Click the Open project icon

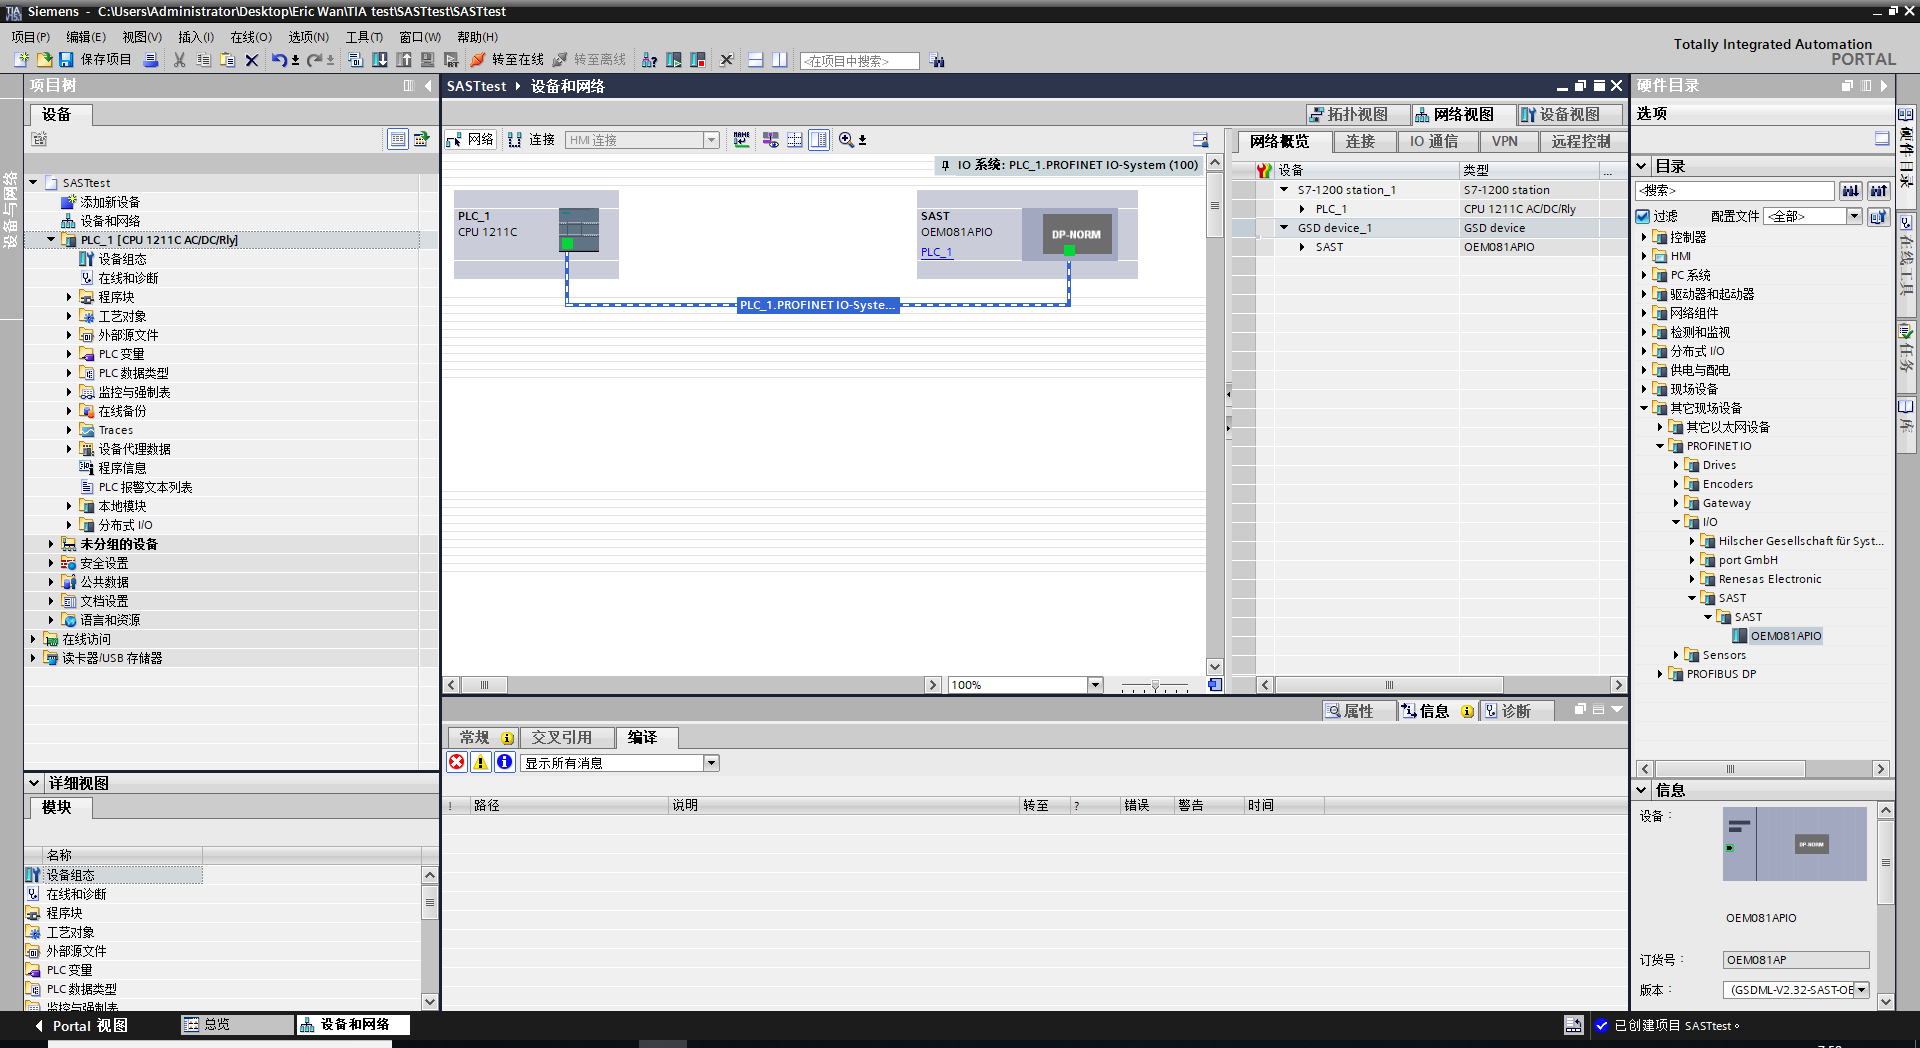click(44, 60)
